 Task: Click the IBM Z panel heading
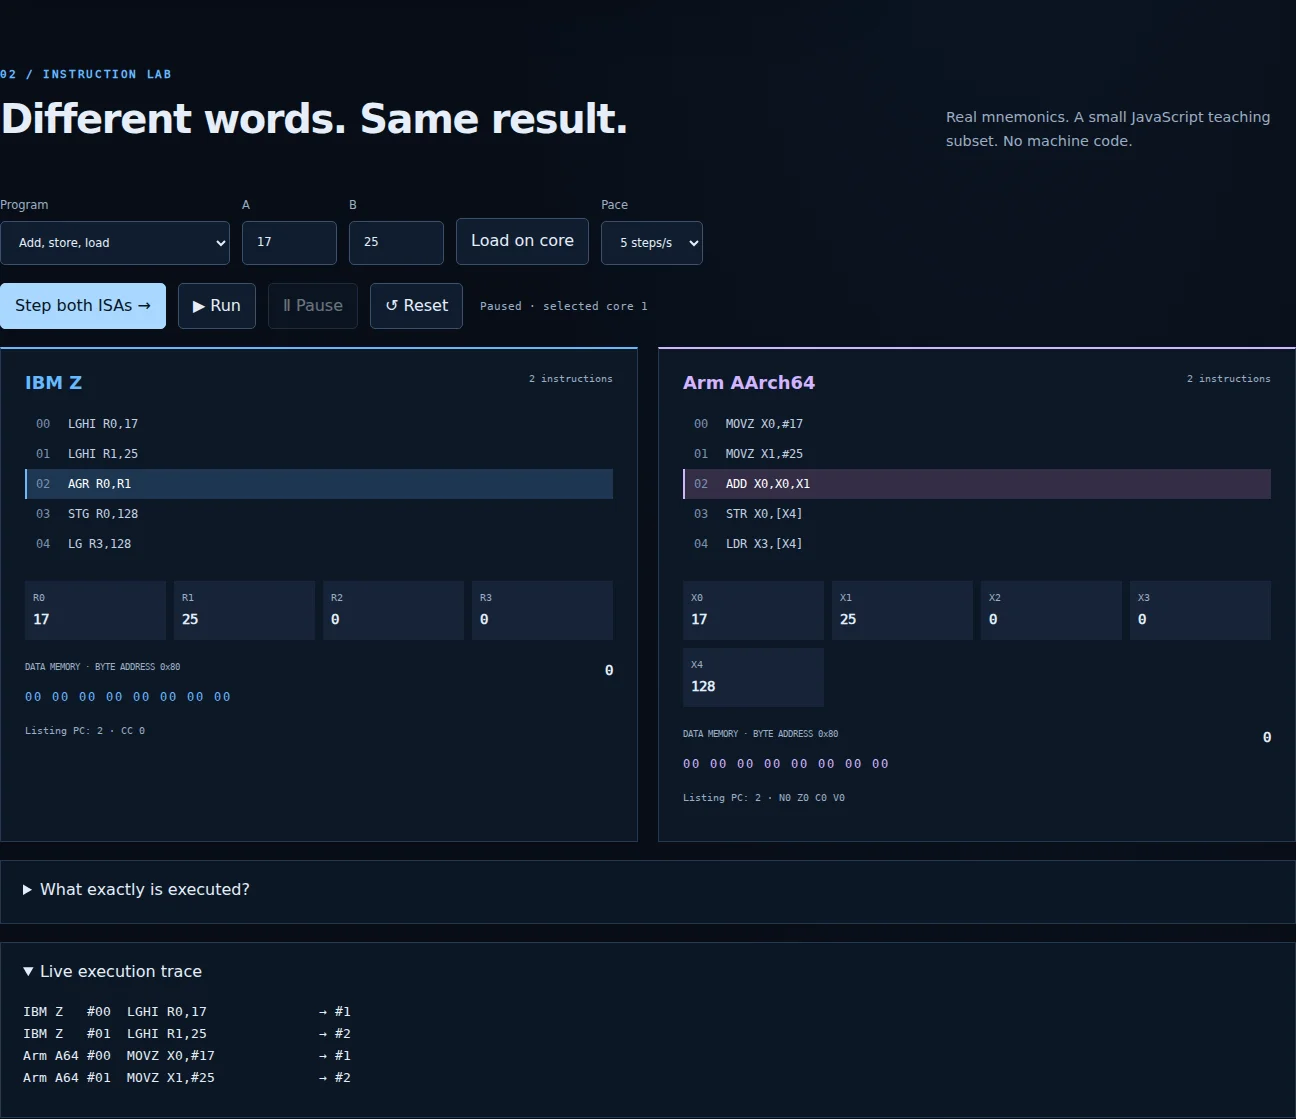[x=54, y=383]
